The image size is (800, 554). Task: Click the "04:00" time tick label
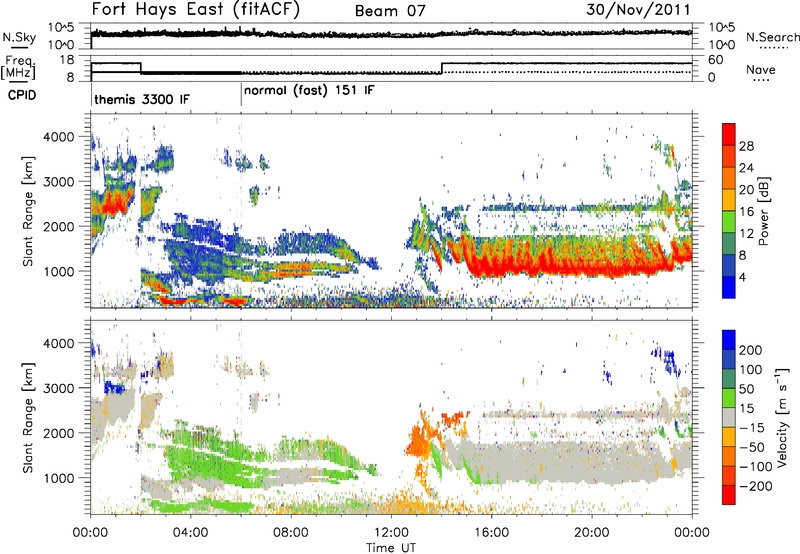tap(191, 533)
